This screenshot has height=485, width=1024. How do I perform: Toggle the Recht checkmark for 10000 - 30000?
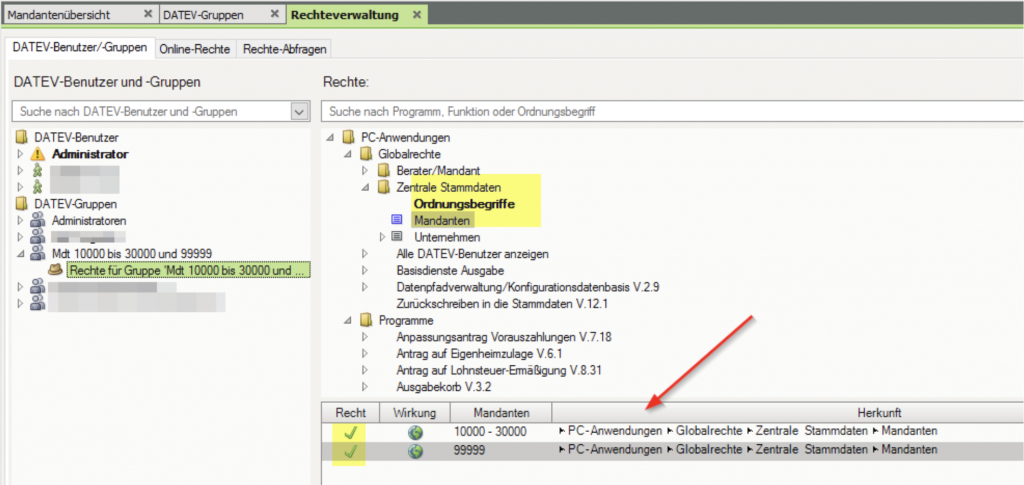pos(349,432)
